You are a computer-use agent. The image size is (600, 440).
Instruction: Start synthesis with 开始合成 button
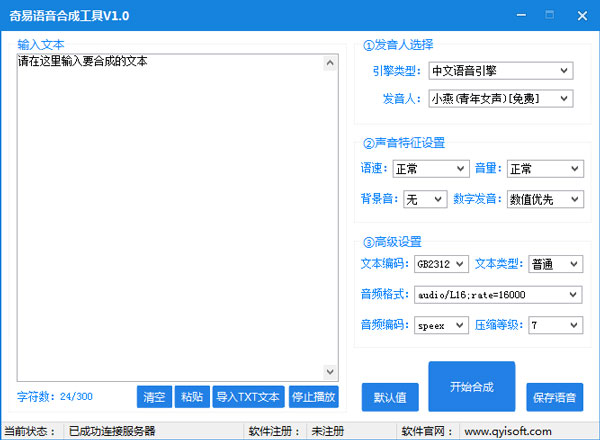472,386
